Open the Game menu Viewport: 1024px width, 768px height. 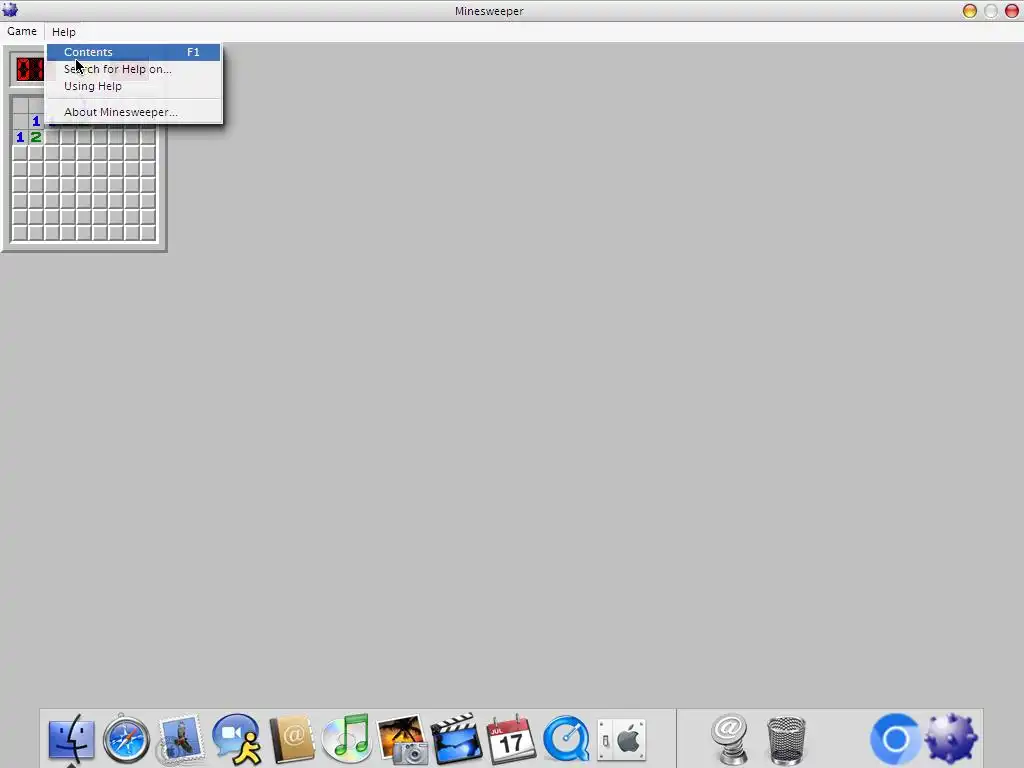coord(22,31)
